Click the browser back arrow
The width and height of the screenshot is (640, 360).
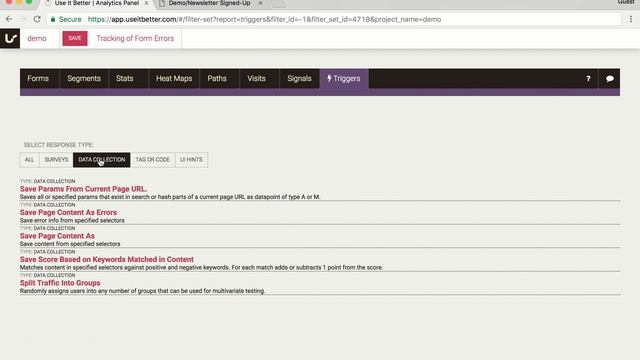(9, 19)
